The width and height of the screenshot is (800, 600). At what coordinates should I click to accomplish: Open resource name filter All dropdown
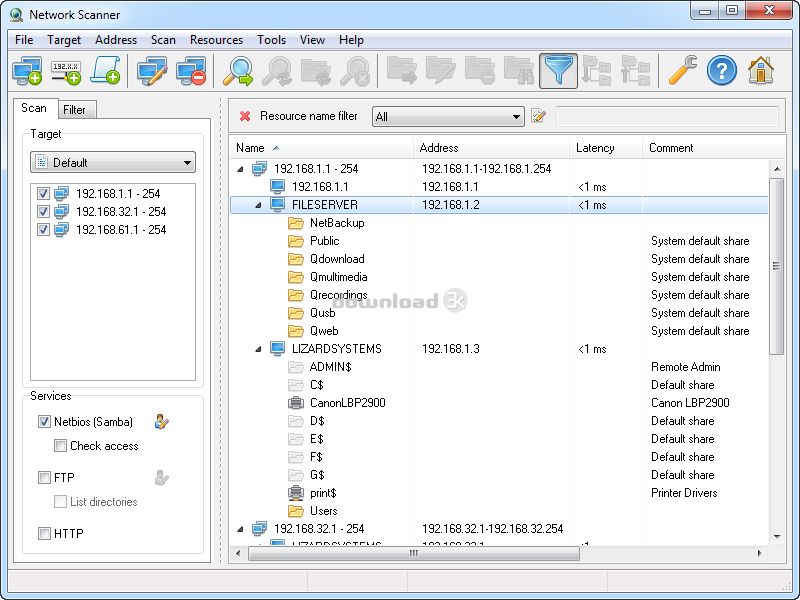click(448, 116)
